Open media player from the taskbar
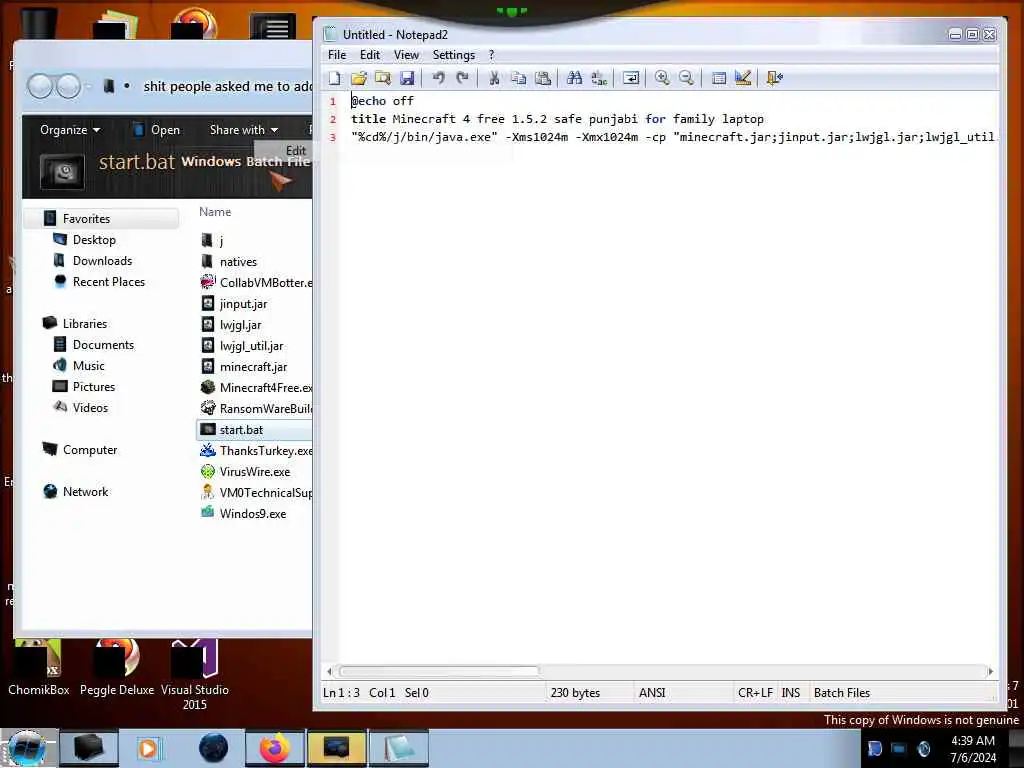1024x768 pixels. click(149, 748)
